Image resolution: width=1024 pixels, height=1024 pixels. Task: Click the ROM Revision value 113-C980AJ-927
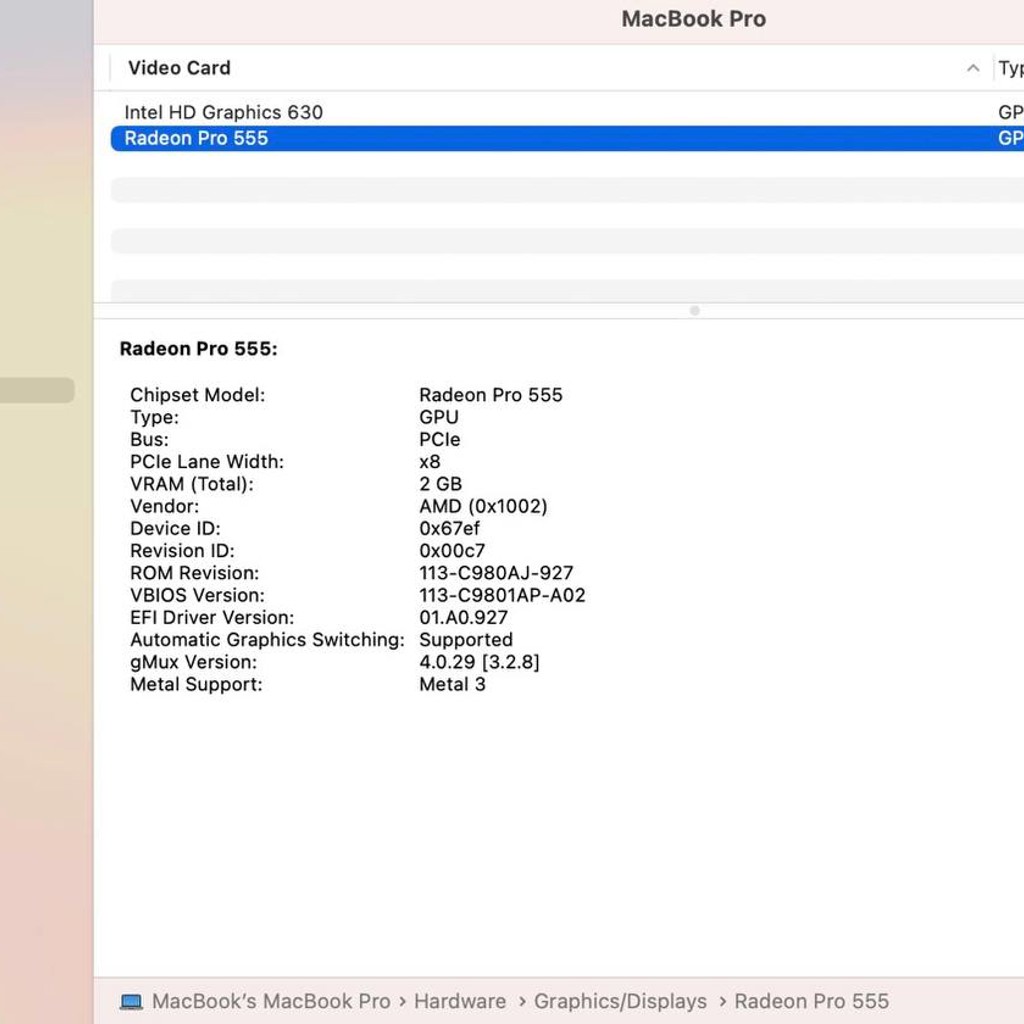[x=496, y=573]
